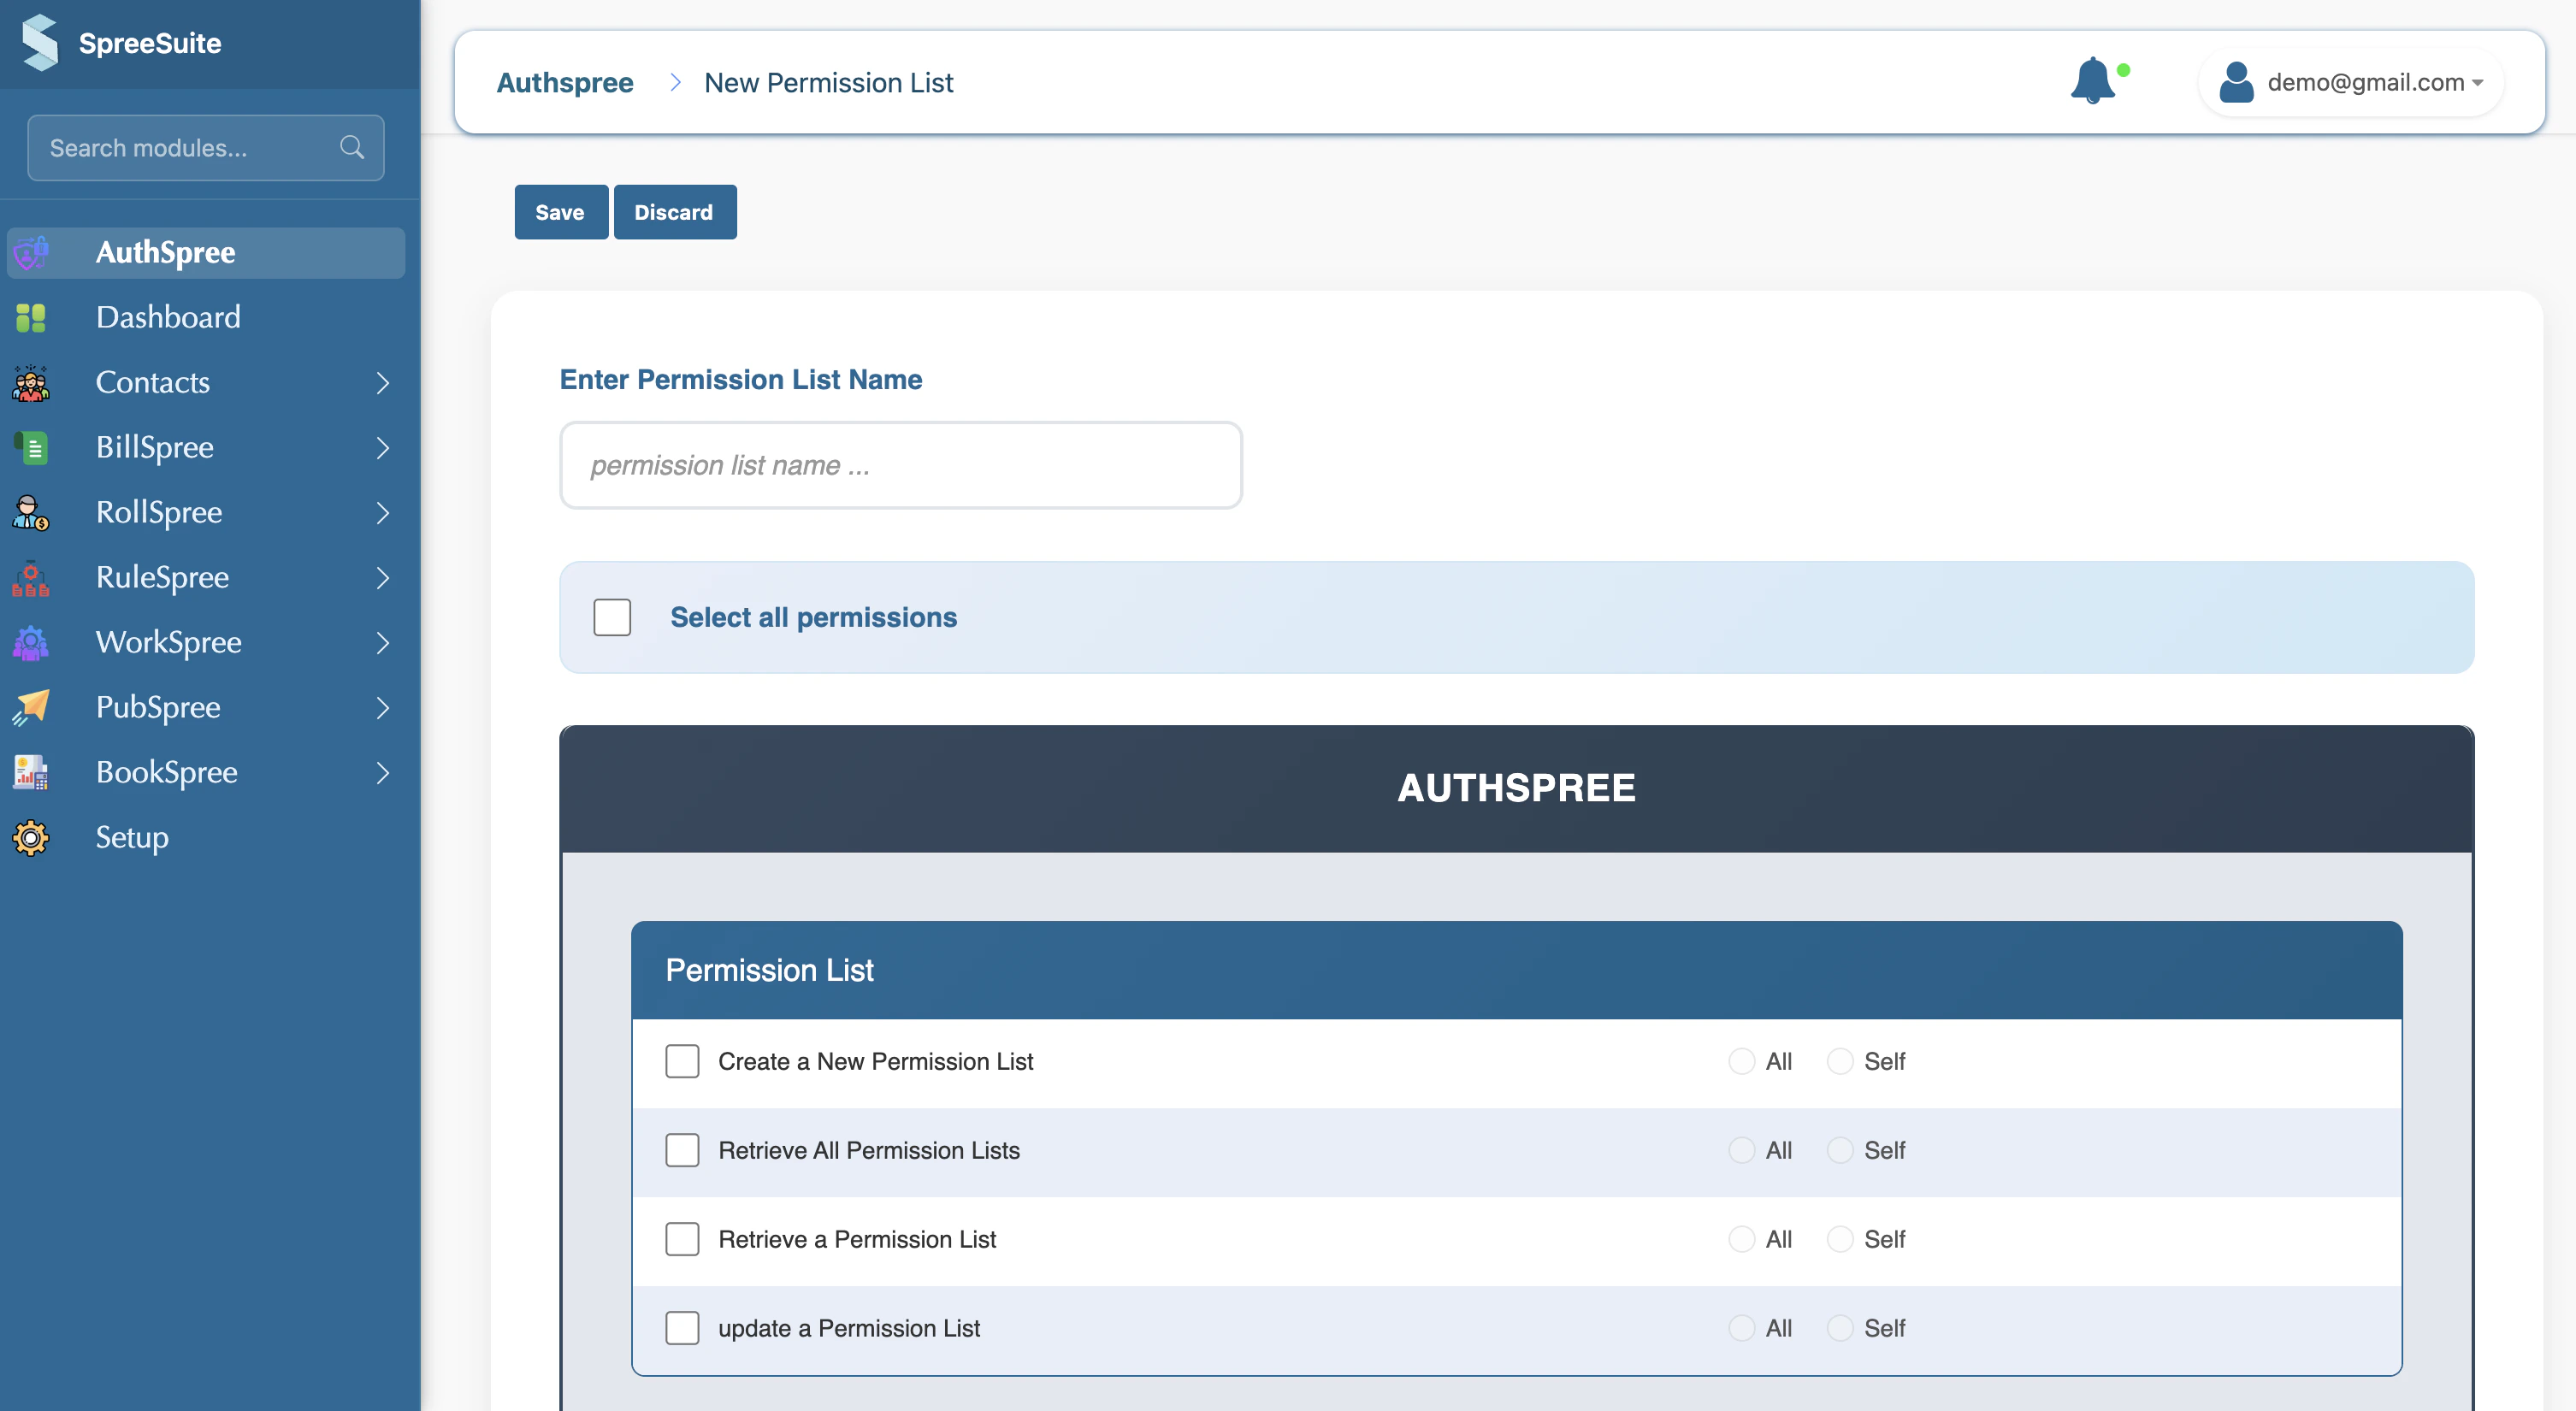The image size is (2576, 1411).
Task: Open the BookSpree sidebar item
Action: (206, 772)
